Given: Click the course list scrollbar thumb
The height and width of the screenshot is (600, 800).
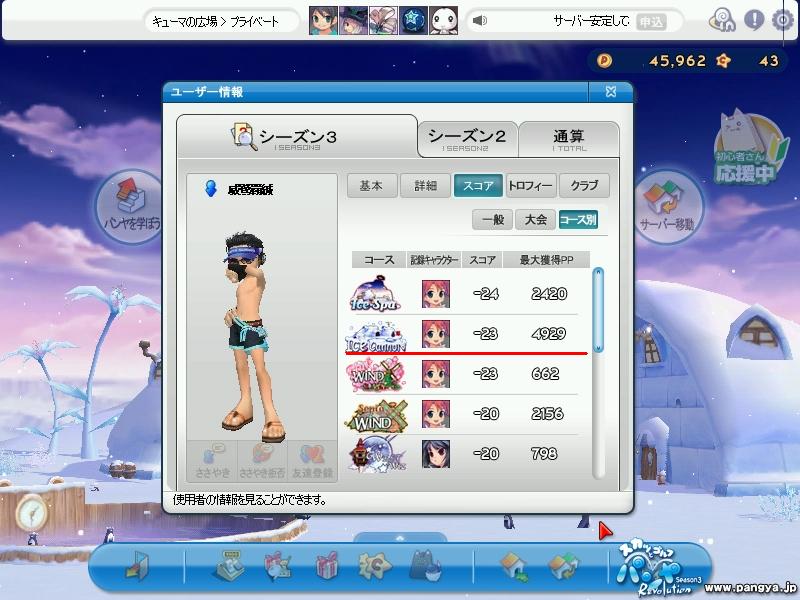Looking at the screenshot, I should click(x=598, y=310).
